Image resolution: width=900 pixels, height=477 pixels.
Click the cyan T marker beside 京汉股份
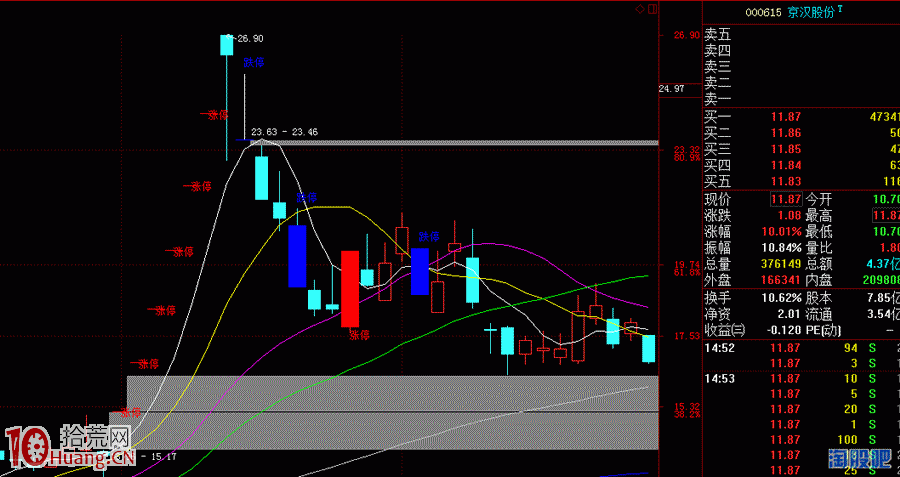(840, 9)
